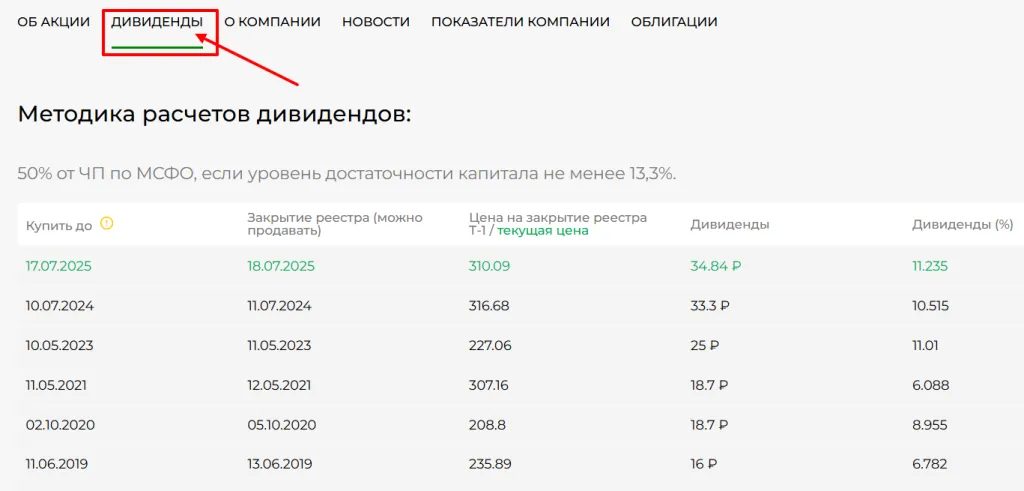Go to the "НОВОСТИ" tab

(x=376, y=22)
